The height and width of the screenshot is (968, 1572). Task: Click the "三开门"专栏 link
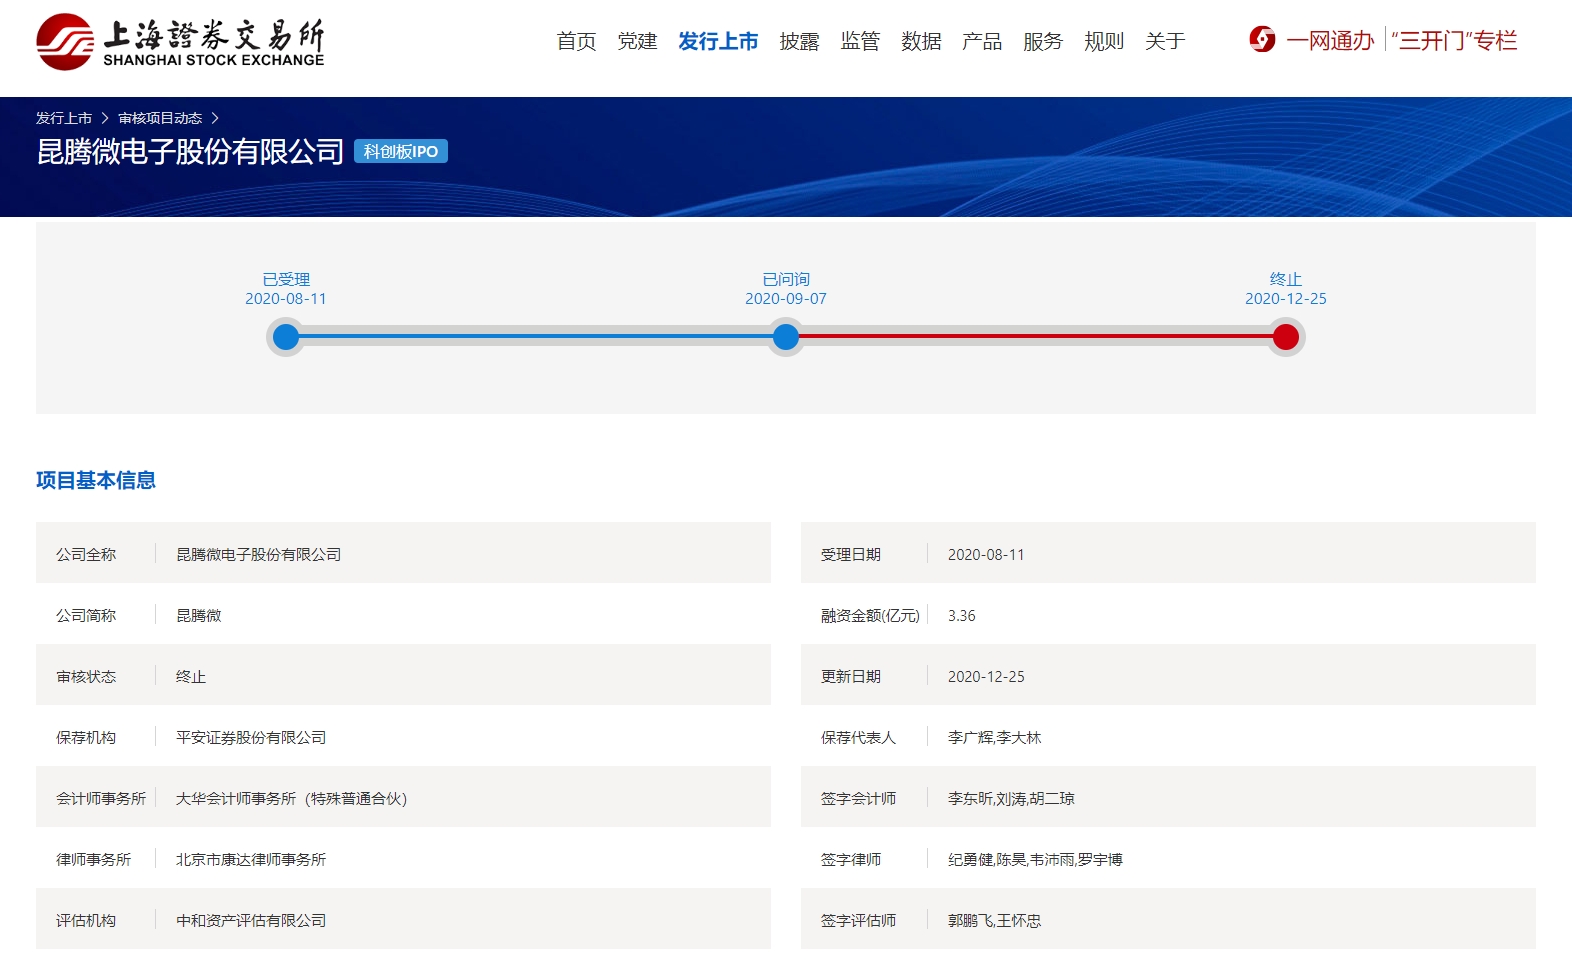[1455, 40]
